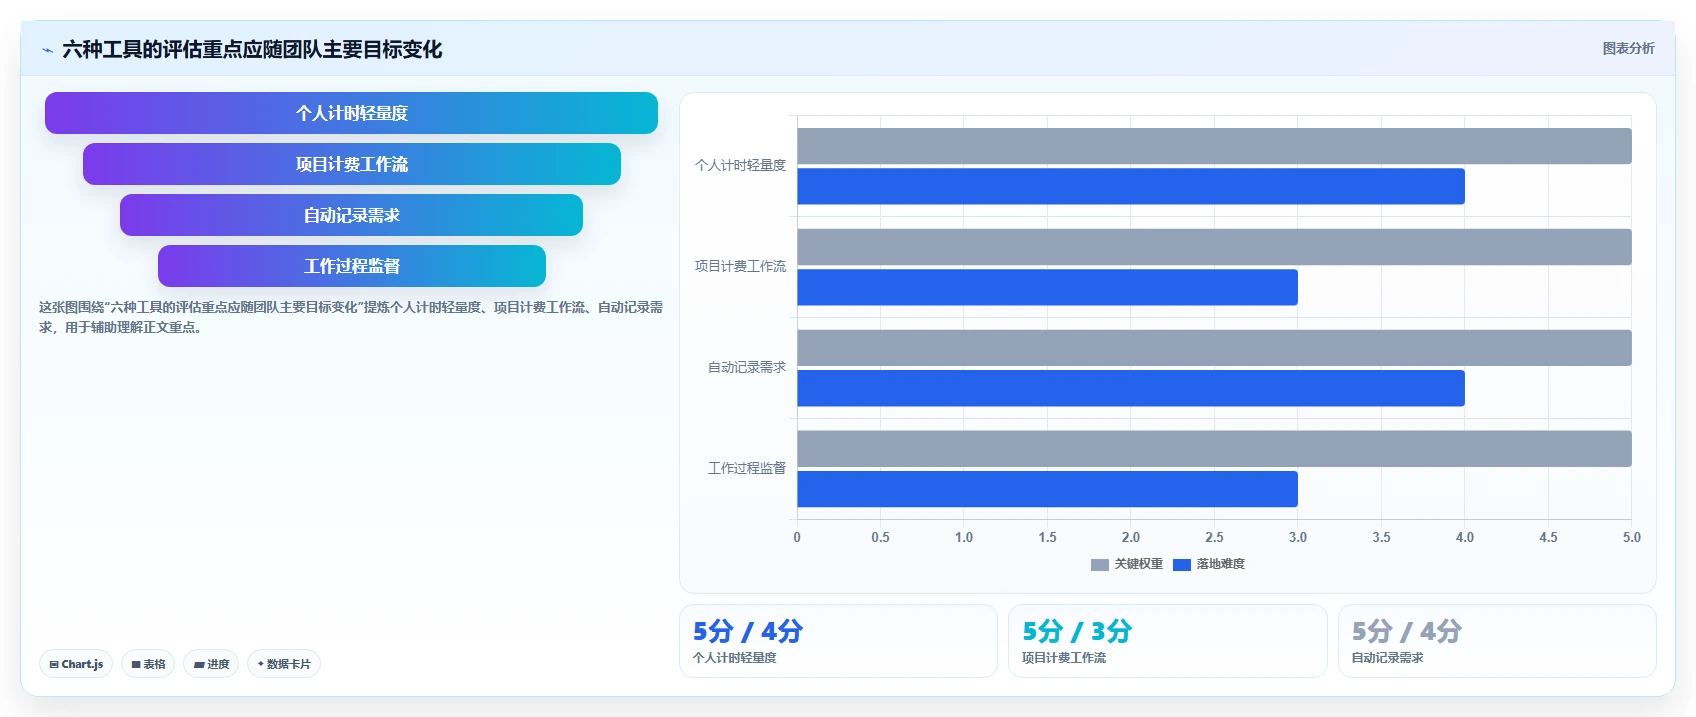The width and height of the screenshot is (1696, 717).
Task: Click the Chart.js tag chip
Action: (76, 664)
